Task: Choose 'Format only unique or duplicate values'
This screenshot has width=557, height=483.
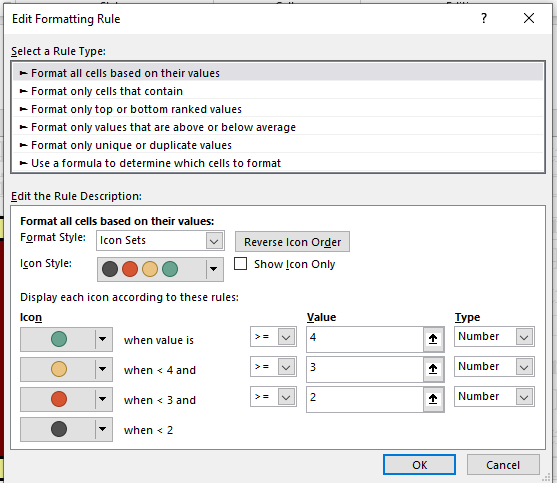Action: pyautogui.click(x=278, y=145)
